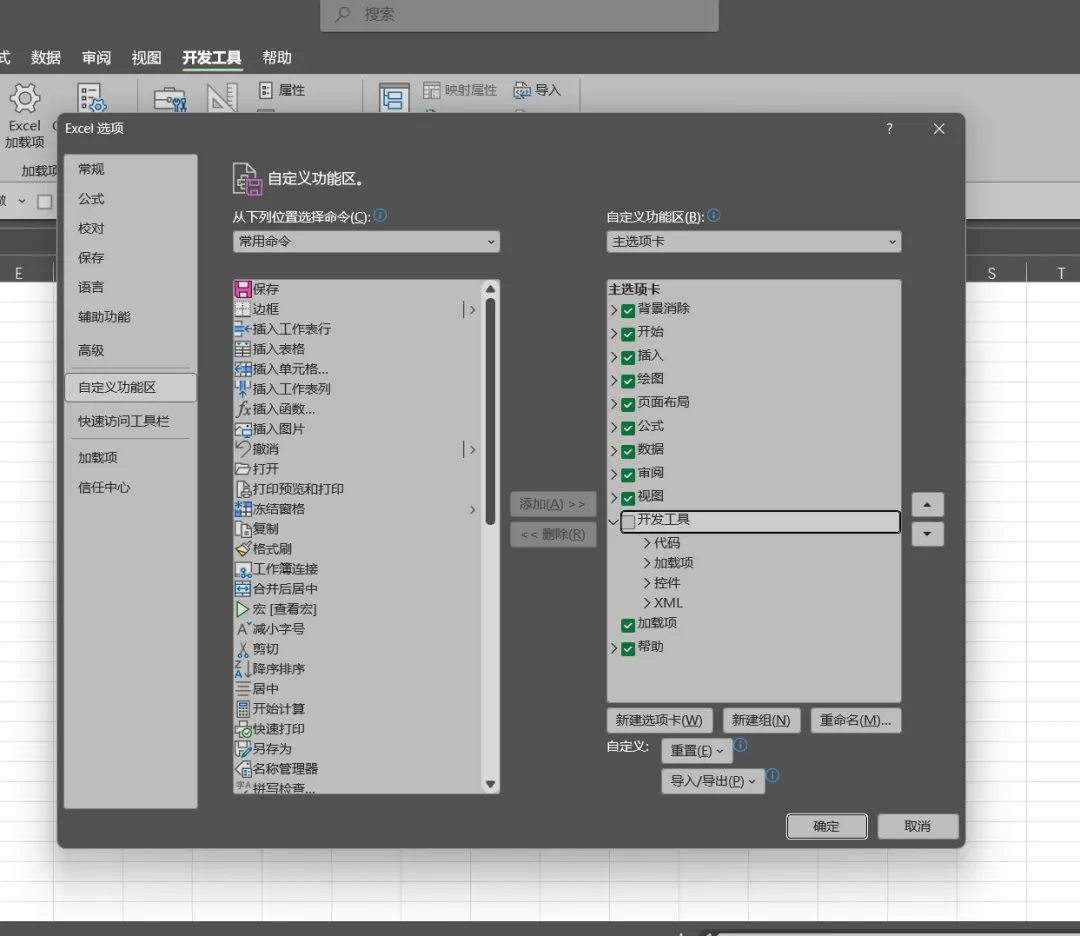Uncheck the 页面布局 tab checkbox
Image resolution: width=1080 pixels, height=936 pixels.
click(x=627, y=404)
